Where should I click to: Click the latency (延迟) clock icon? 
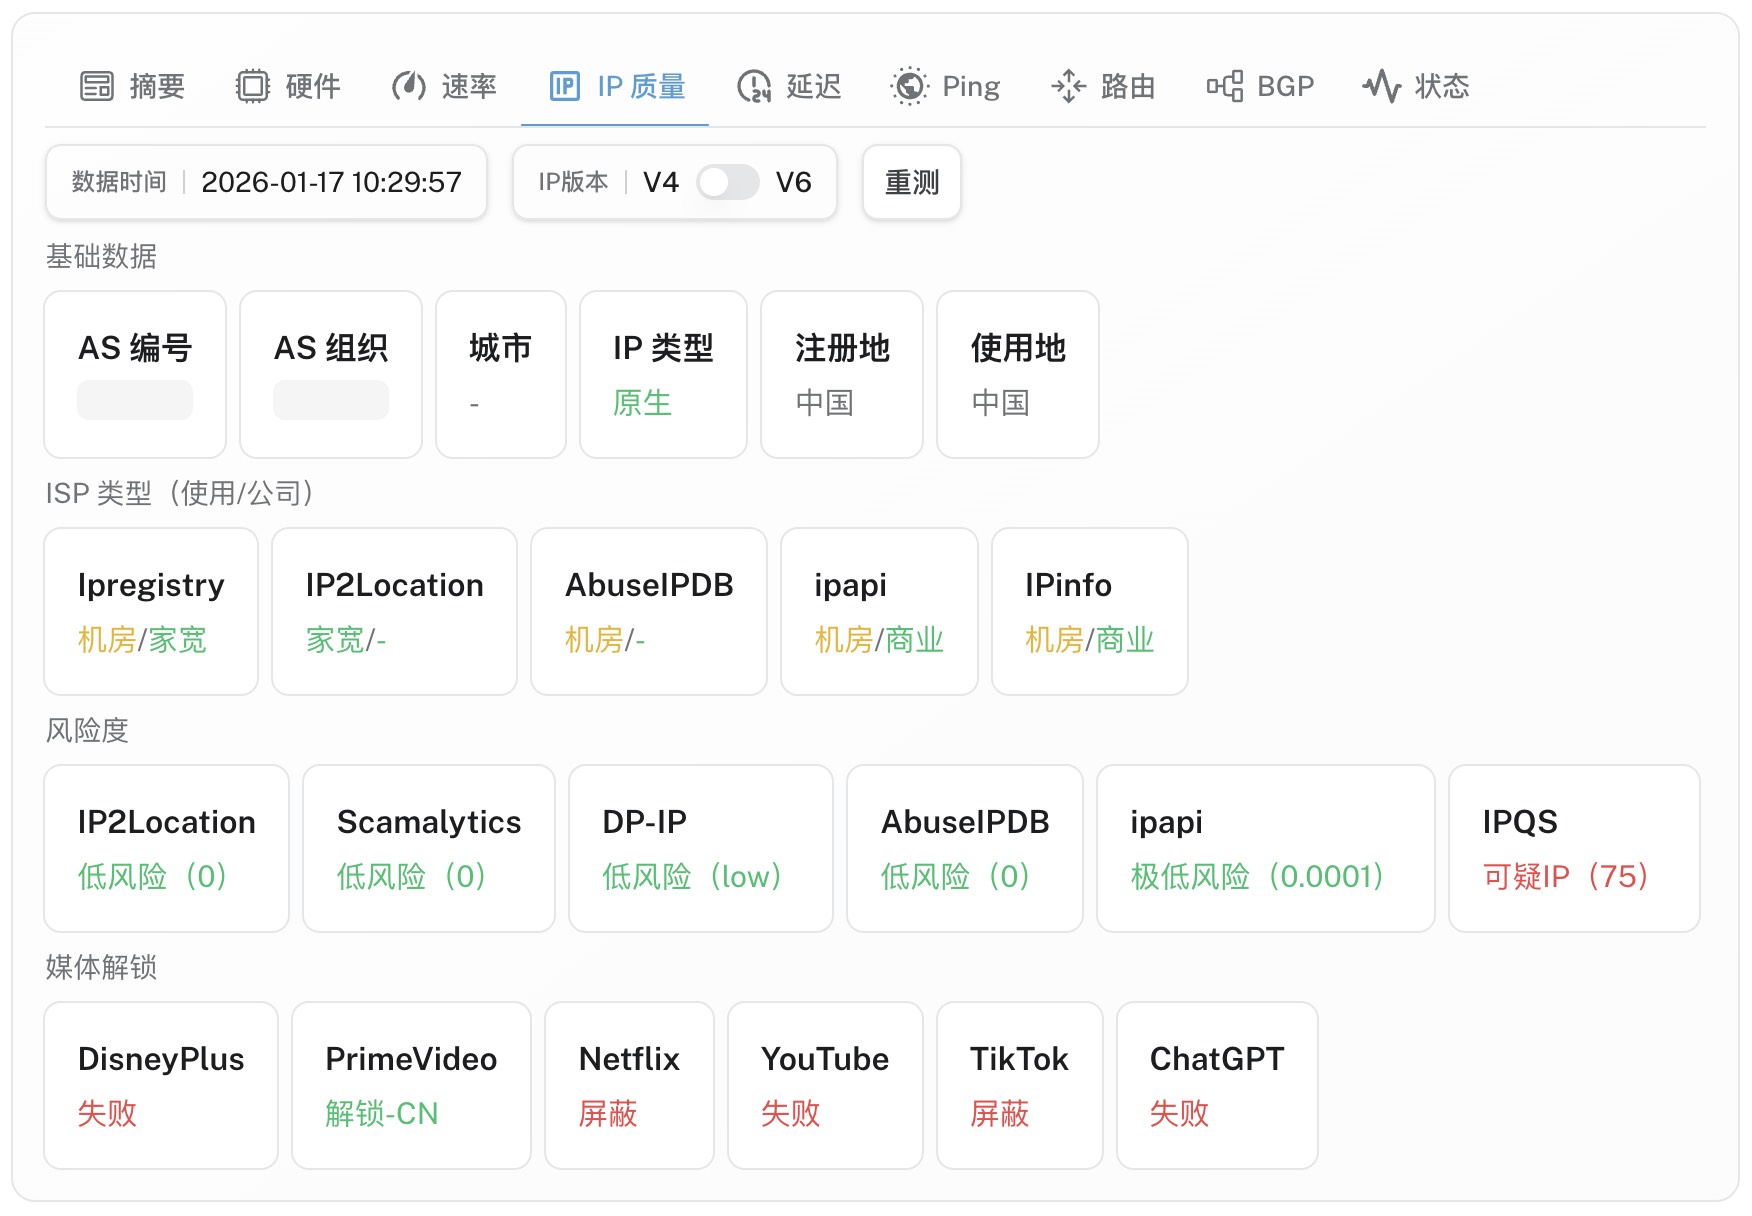click(x=754, y=87)
